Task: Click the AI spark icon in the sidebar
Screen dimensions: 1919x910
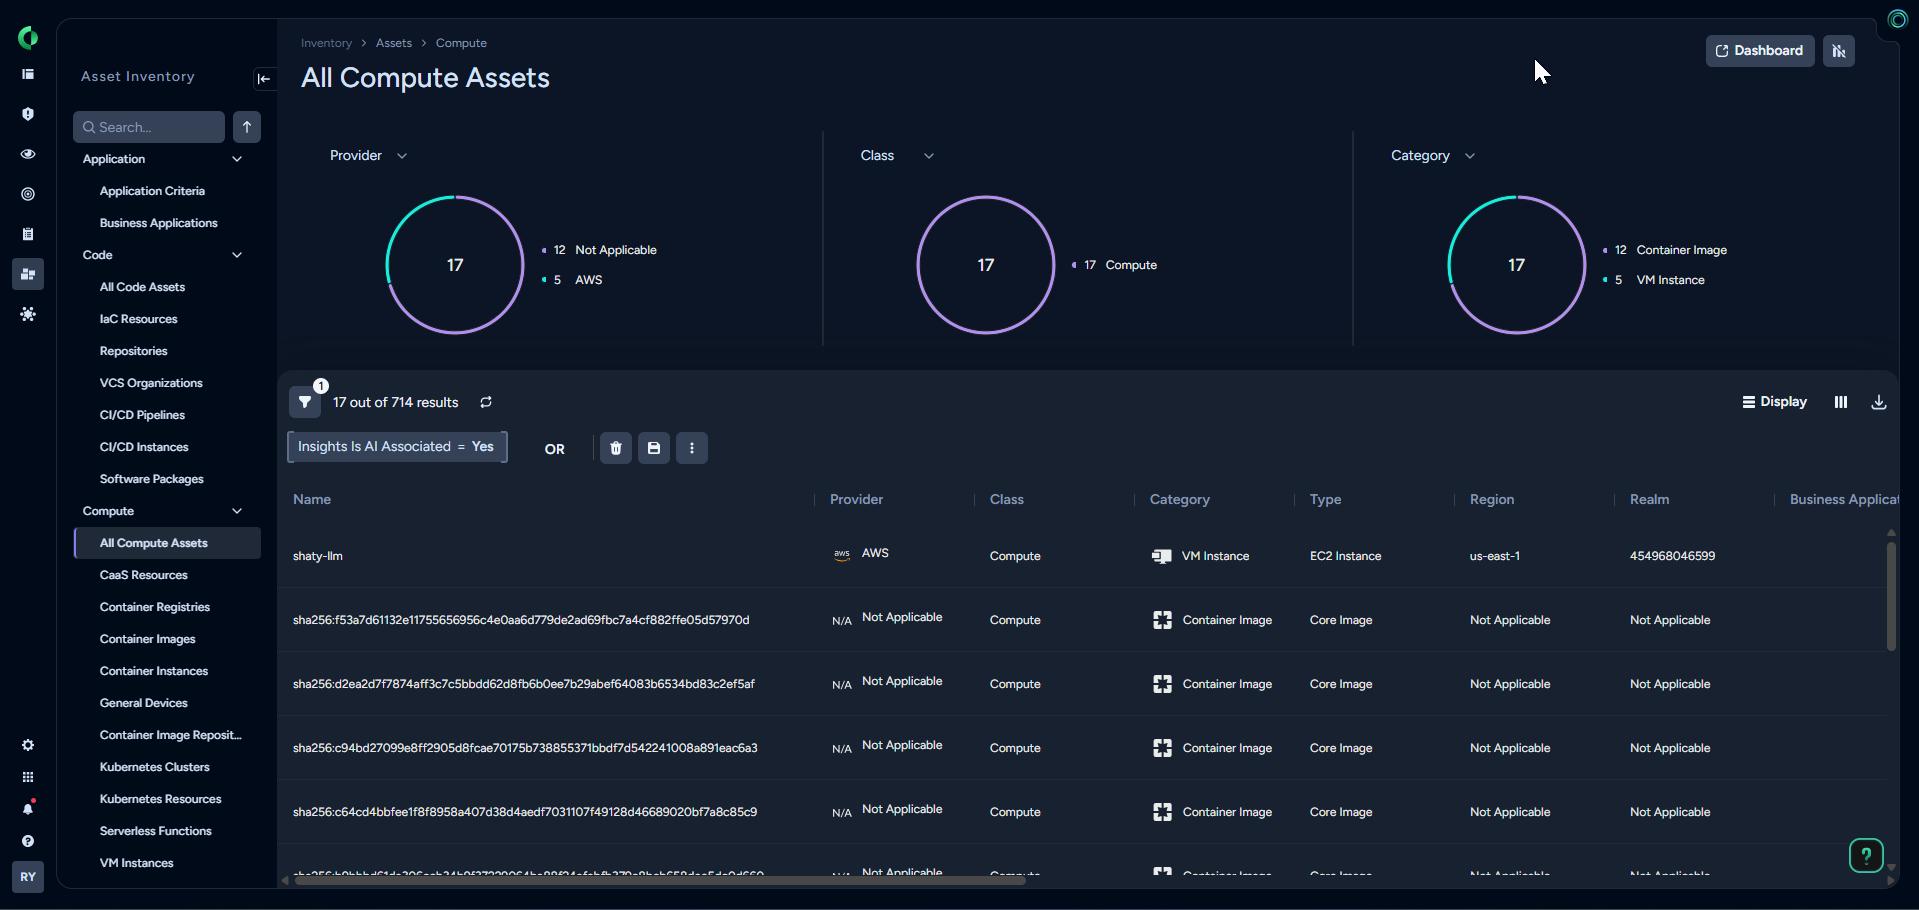Action: click(28, 314)
